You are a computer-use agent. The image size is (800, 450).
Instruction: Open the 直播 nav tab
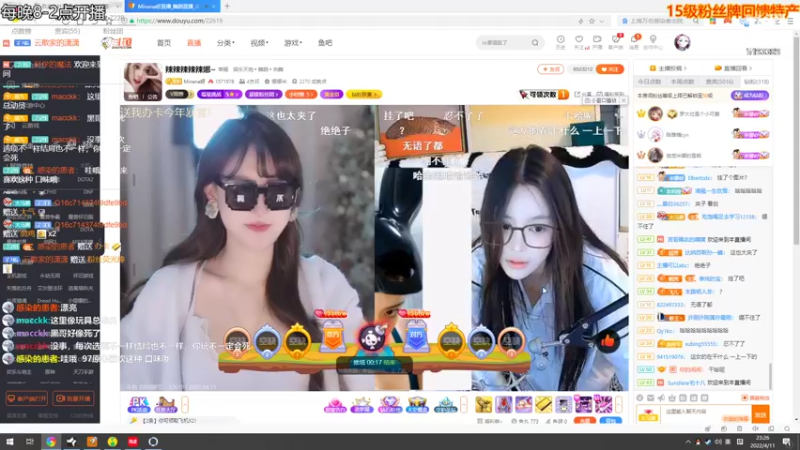point(194,43)
